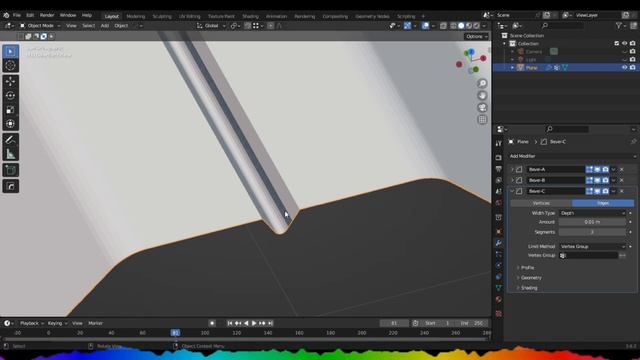The width and height of the screenshot is (640, 360).
Task: Toggle the camera view icon
Action: pyautogui.click(x=482, y=108)
